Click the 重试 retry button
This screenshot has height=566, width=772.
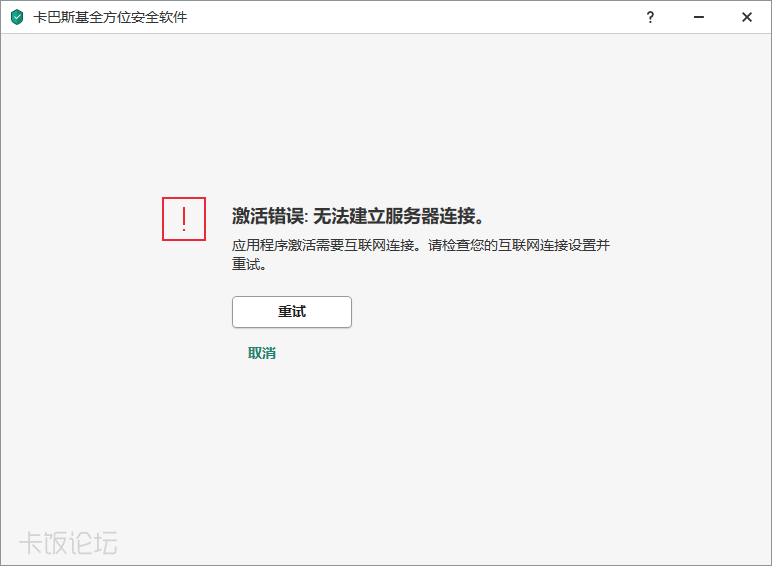(x=292, y=312)
